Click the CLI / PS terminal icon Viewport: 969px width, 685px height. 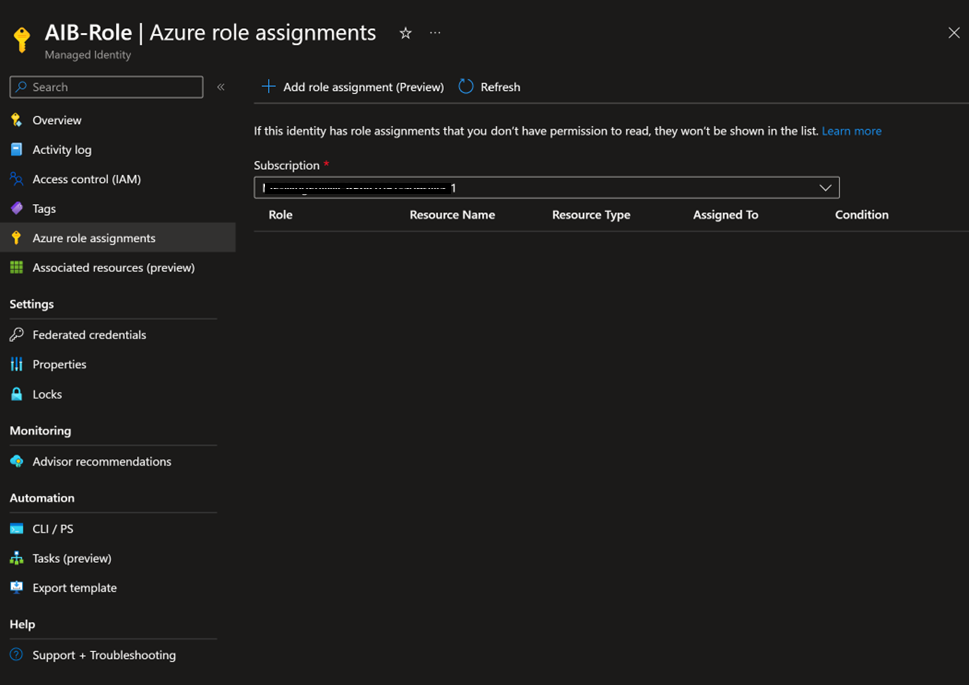17,529
